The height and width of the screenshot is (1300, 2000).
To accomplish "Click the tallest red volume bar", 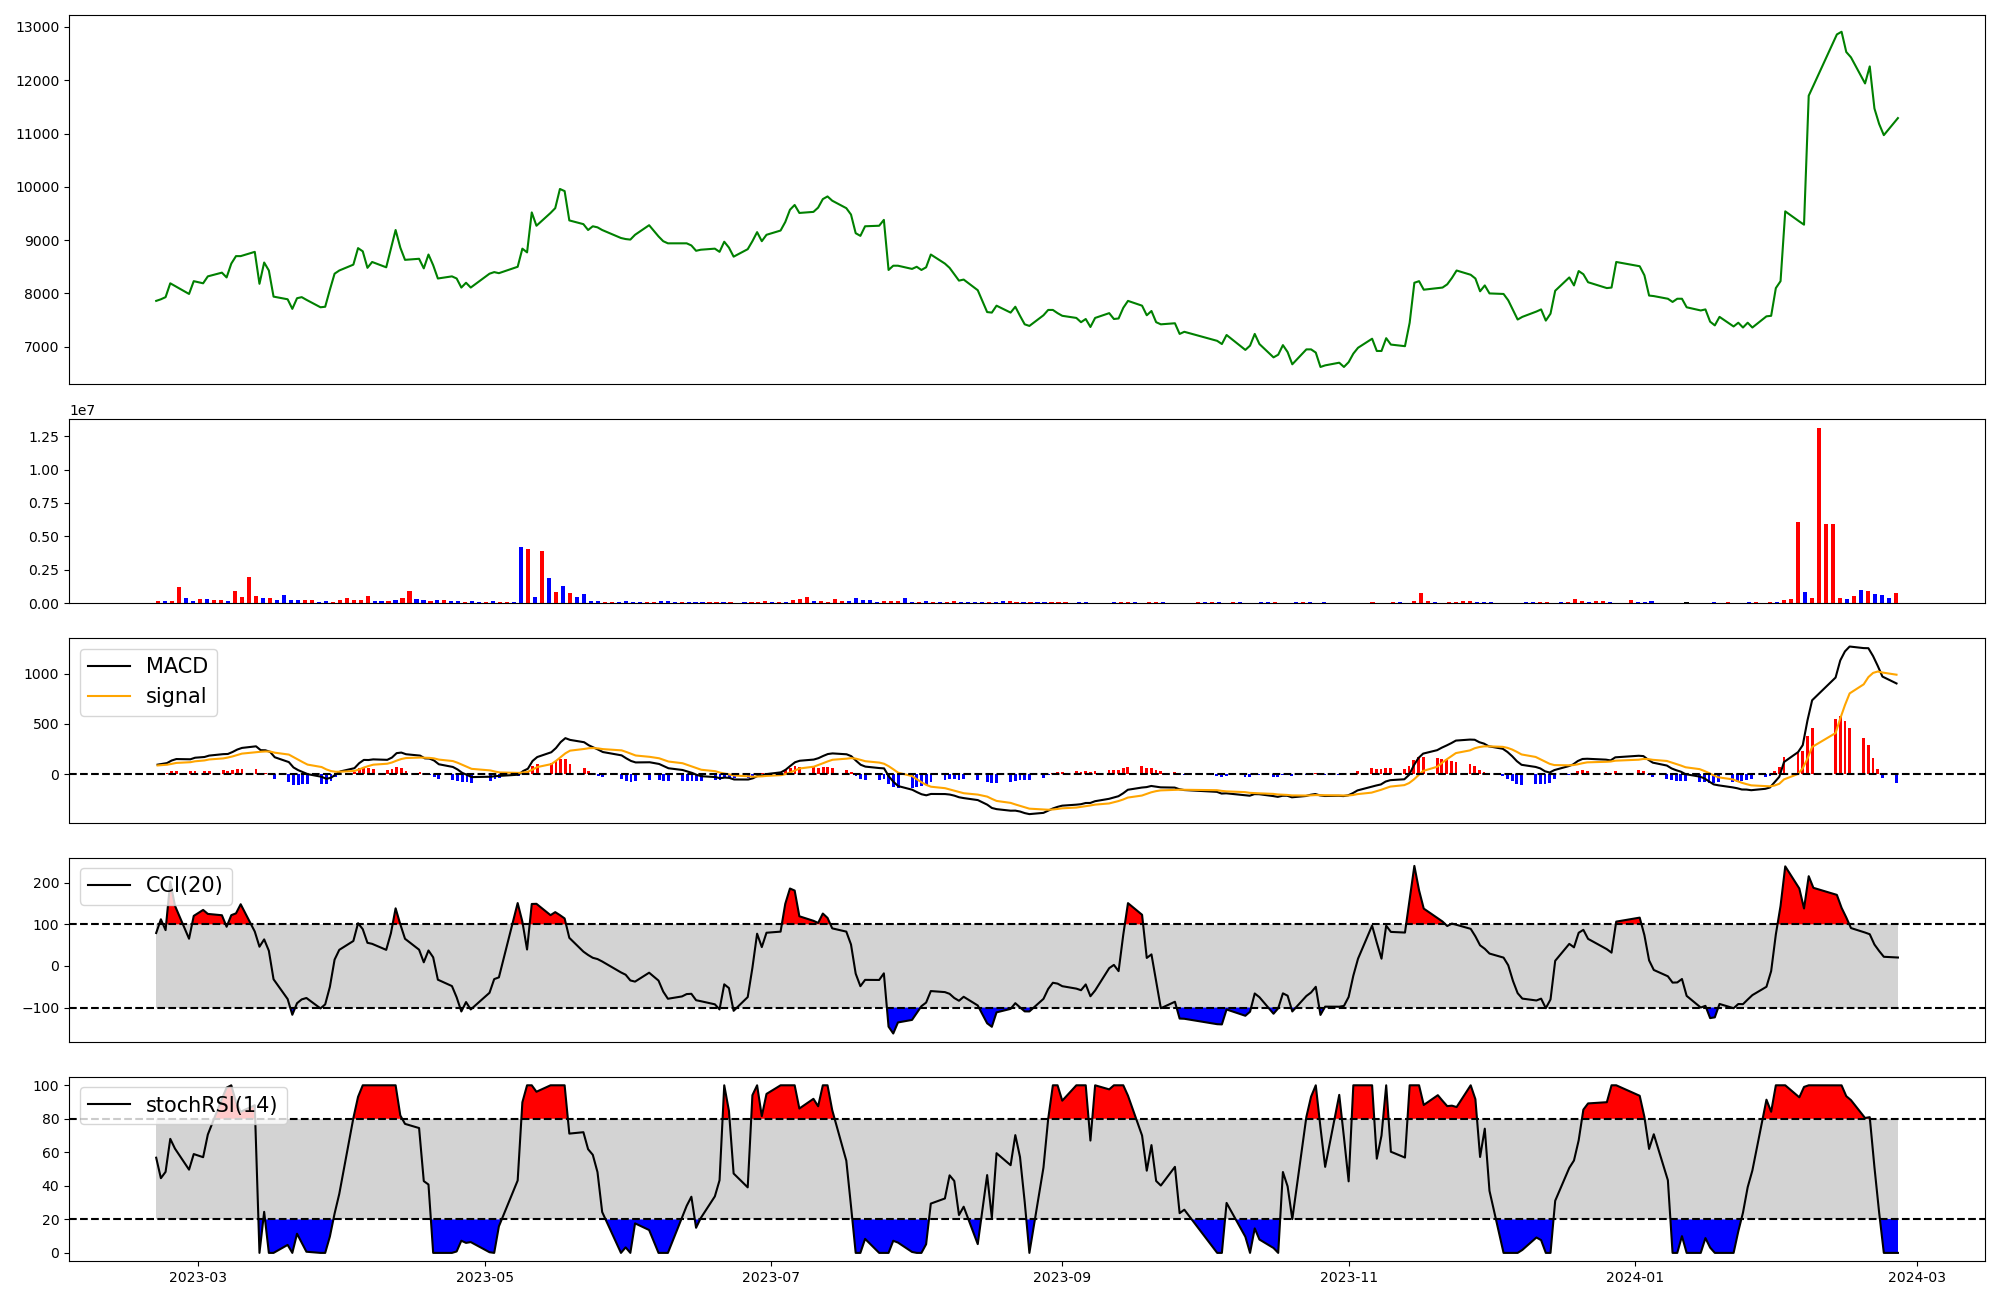I will click(1819, 515).
